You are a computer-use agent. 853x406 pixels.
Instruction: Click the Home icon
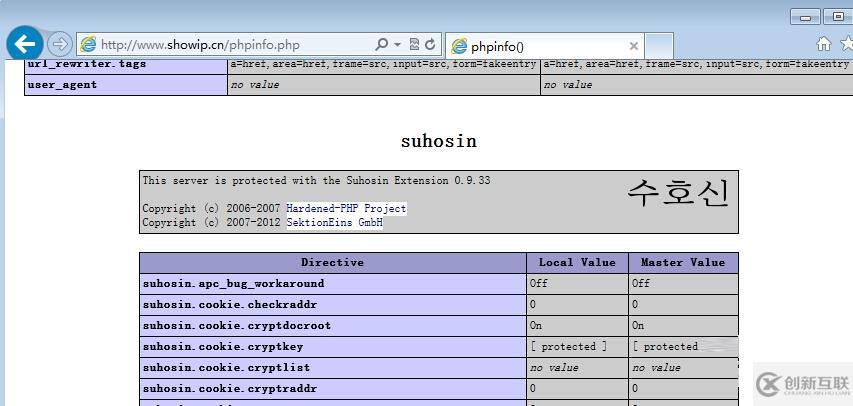[824, 44]
